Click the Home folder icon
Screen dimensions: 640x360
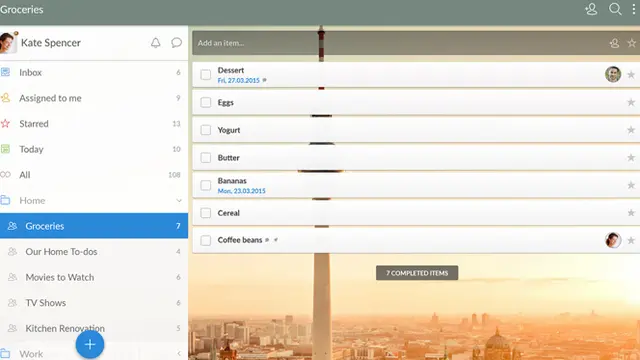click(5, 200)
